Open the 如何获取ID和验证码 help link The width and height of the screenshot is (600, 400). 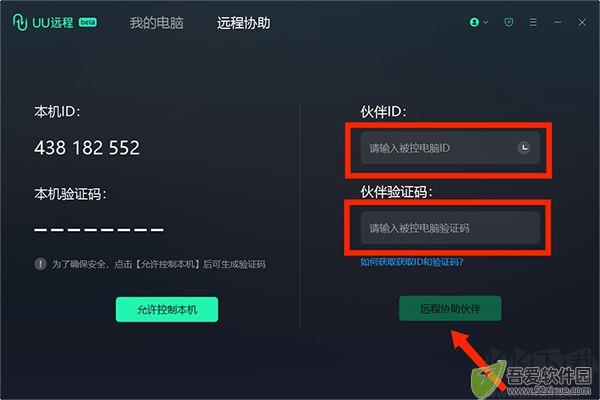point(412,262)
